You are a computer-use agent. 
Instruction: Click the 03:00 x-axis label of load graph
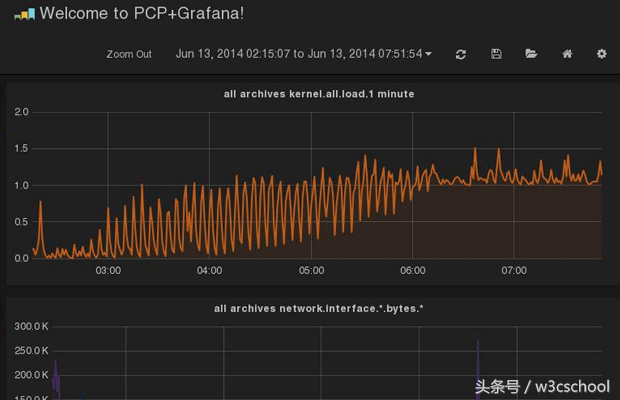(x=108, y=271)
